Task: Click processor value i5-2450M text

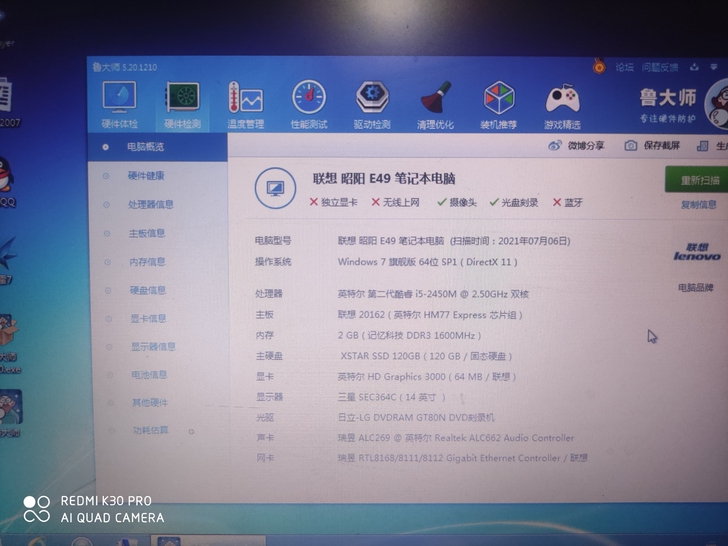Action: click(433, 294)
